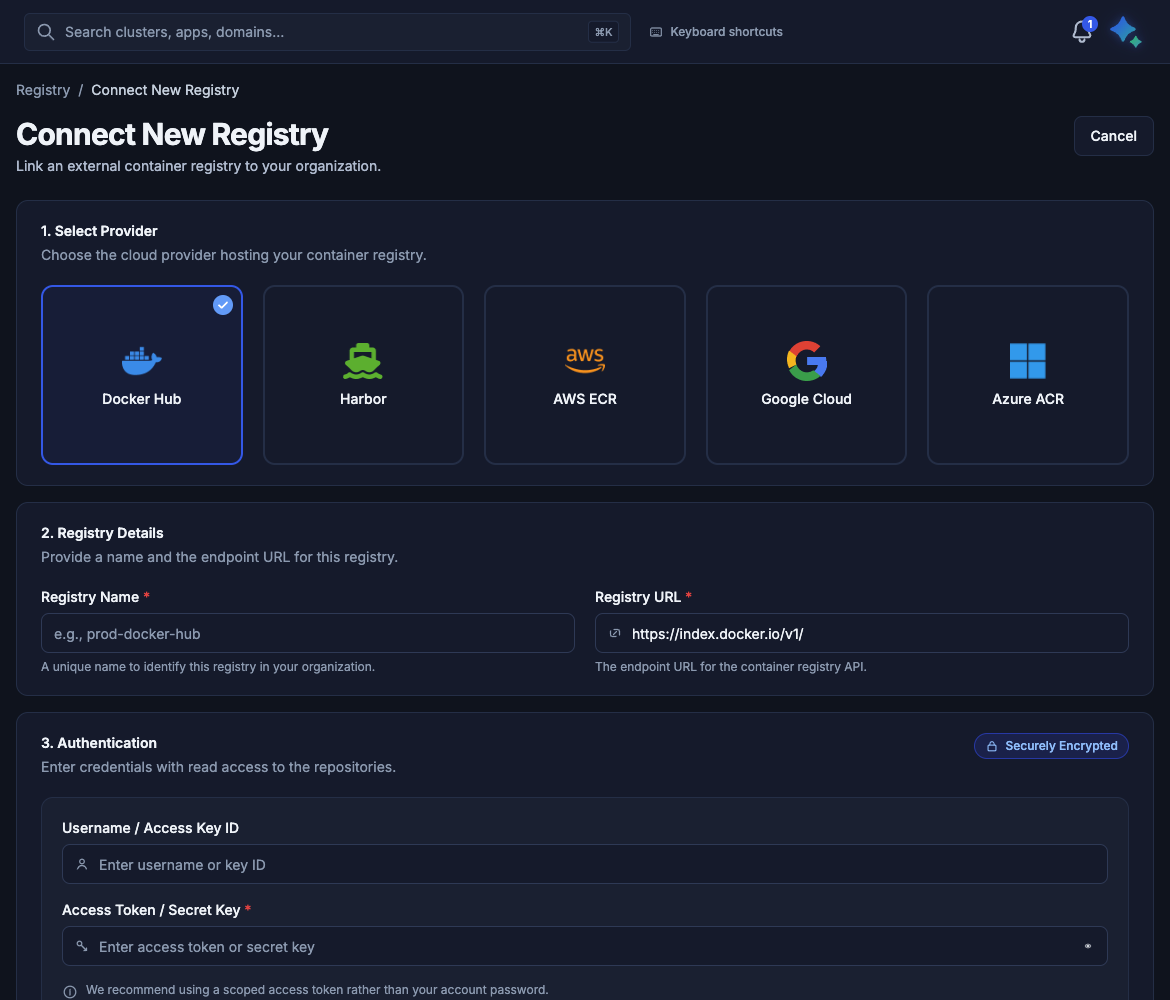Click the username or key ID field
This screenshot has width=1170, height=1000.
tap(585, 864)
